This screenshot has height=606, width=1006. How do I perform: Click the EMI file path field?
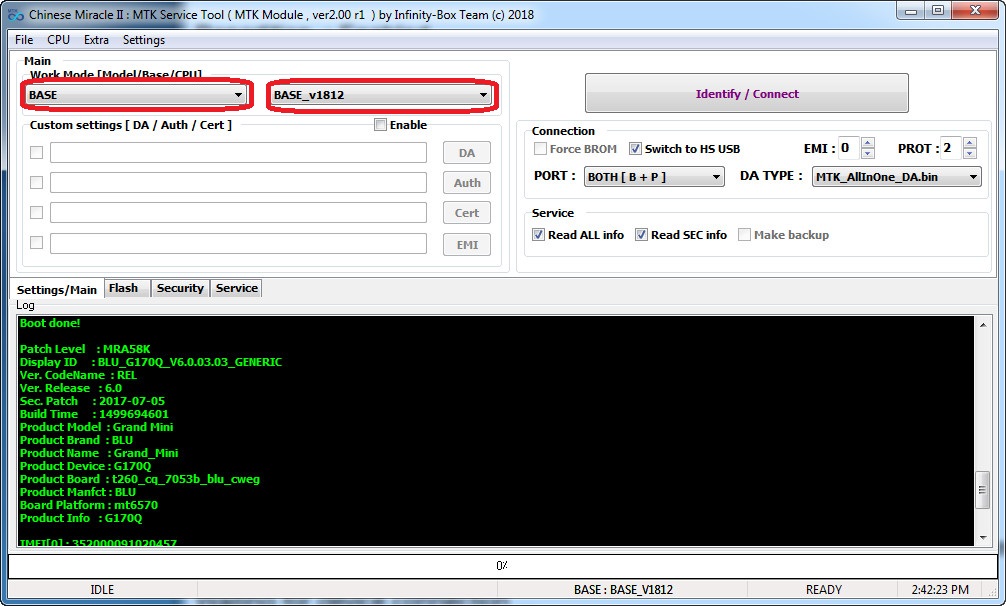click(x=238, y=243)
